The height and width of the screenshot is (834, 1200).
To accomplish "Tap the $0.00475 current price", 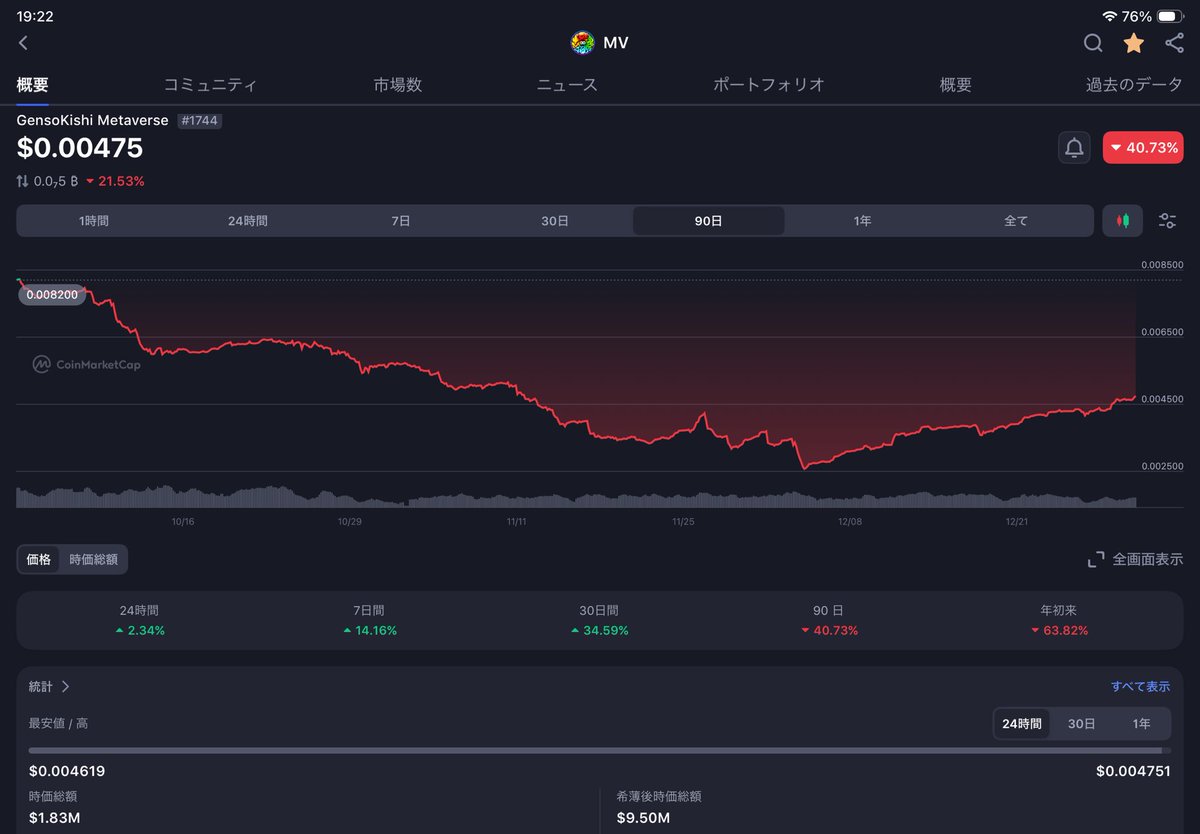I will click(80, 148).
